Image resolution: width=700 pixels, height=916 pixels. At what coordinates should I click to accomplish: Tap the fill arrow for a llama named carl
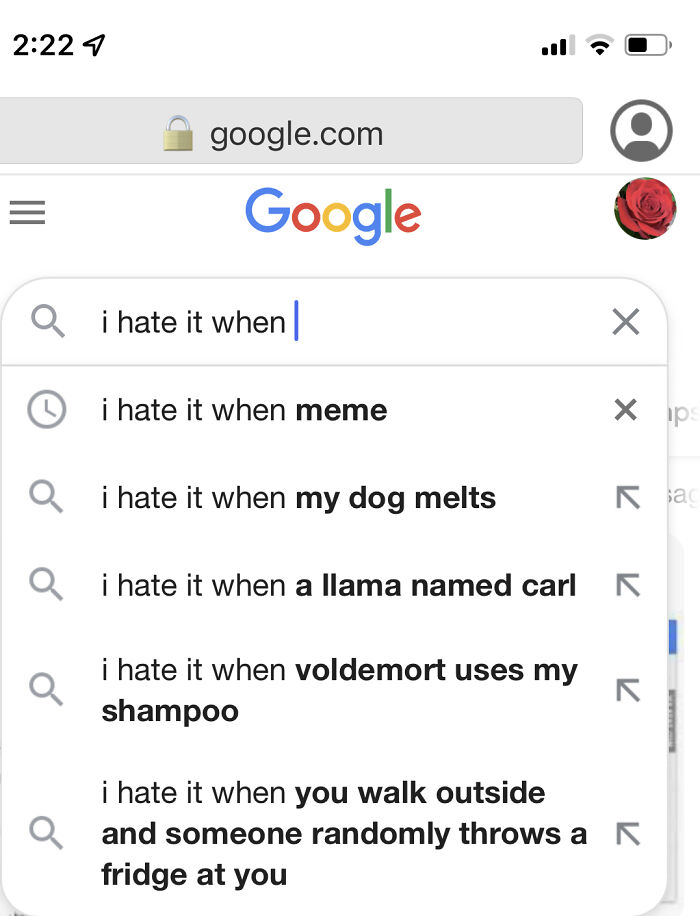pyautogui.click(x=627, y=584)
